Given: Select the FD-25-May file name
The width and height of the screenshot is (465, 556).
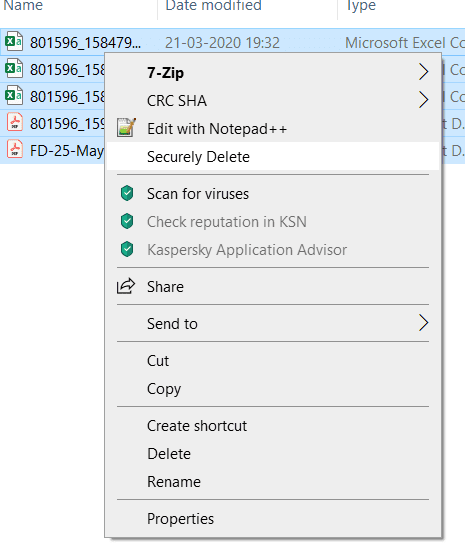Looking at the screenshot, I should (x=67, y=151).
